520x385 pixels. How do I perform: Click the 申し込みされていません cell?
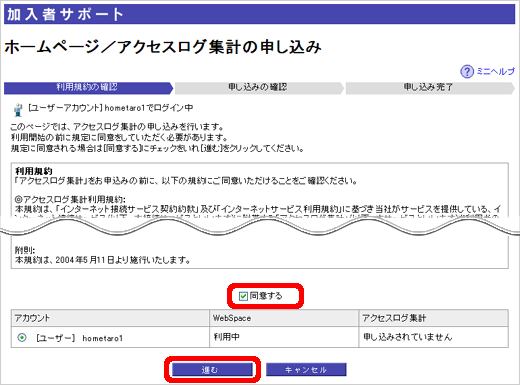click(x=433, y=337)
